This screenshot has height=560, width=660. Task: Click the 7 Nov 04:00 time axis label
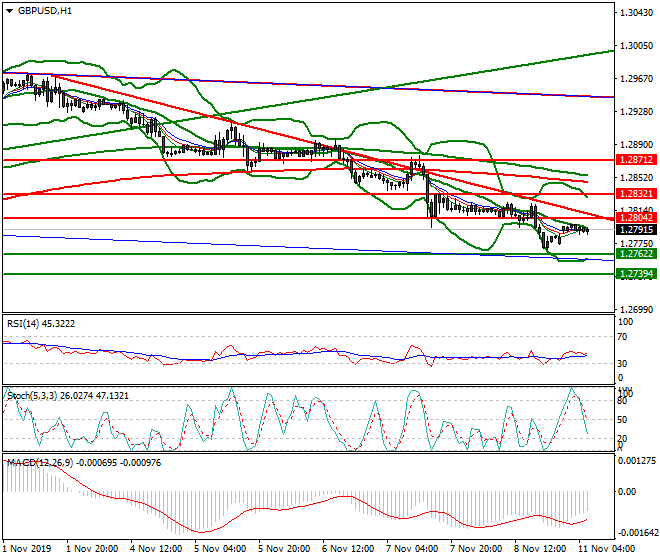point(412,549)
